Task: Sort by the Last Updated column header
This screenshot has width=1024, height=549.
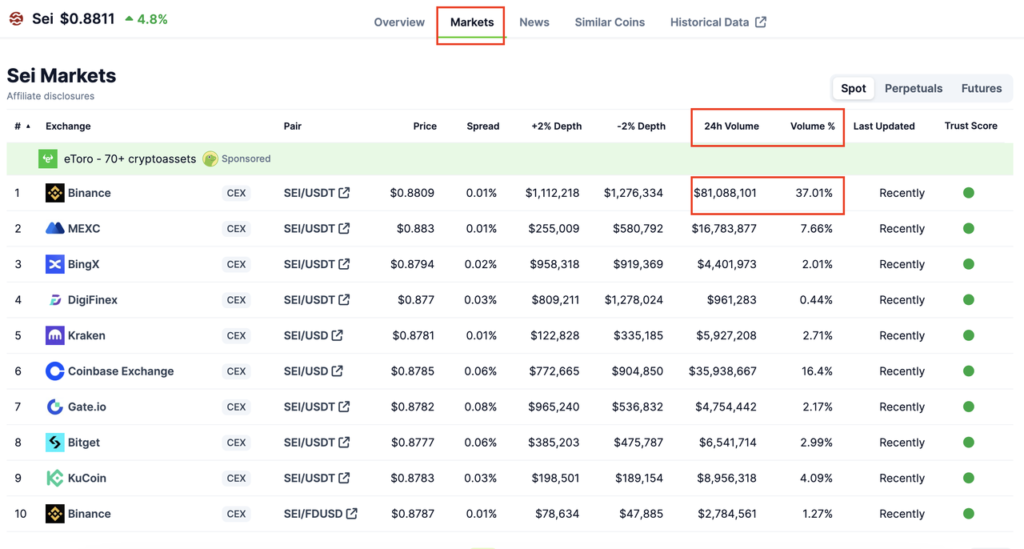Action: [884, 126]
